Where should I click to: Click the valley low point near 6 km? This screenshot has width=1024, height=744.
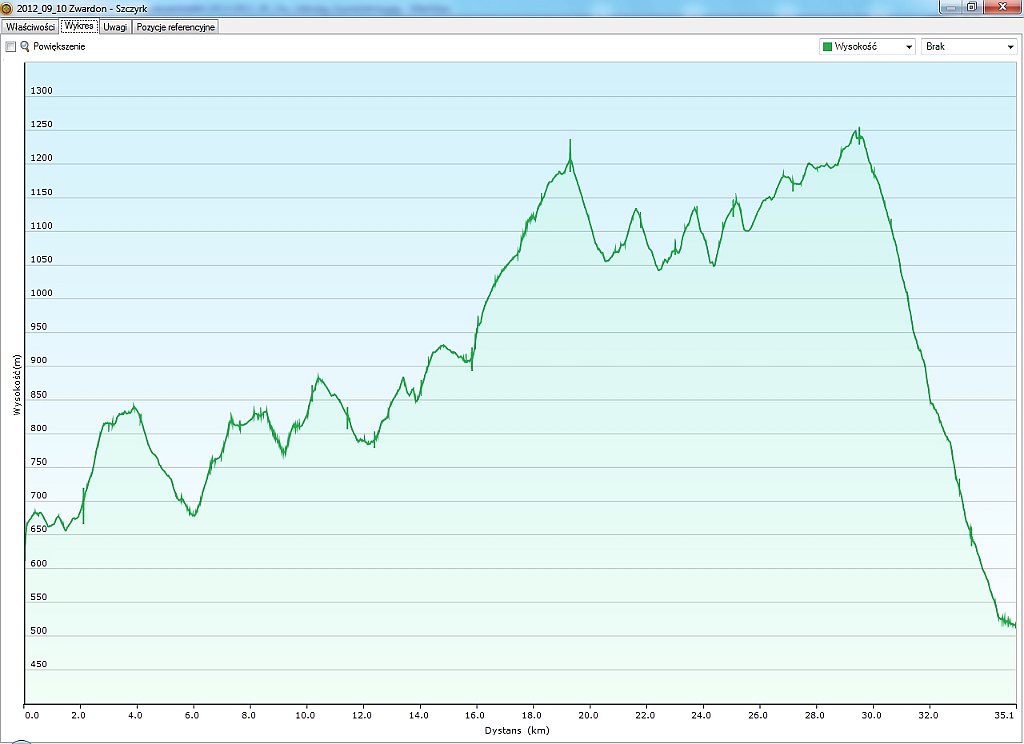click(192, 515)
